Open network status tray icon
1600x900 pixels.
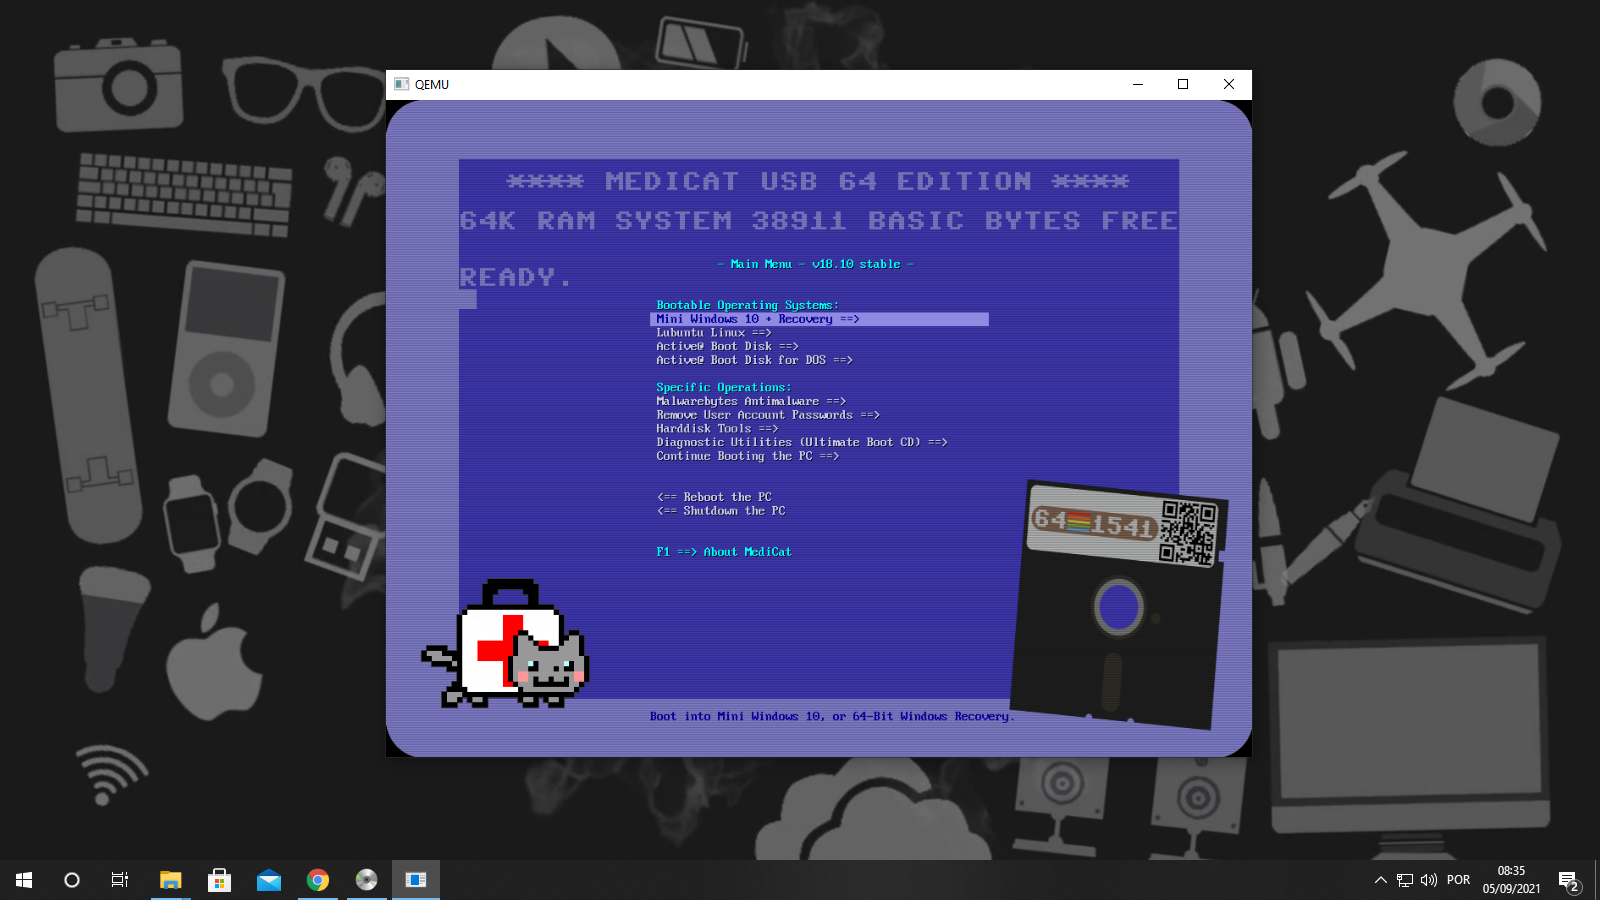tap(1405, 880)
